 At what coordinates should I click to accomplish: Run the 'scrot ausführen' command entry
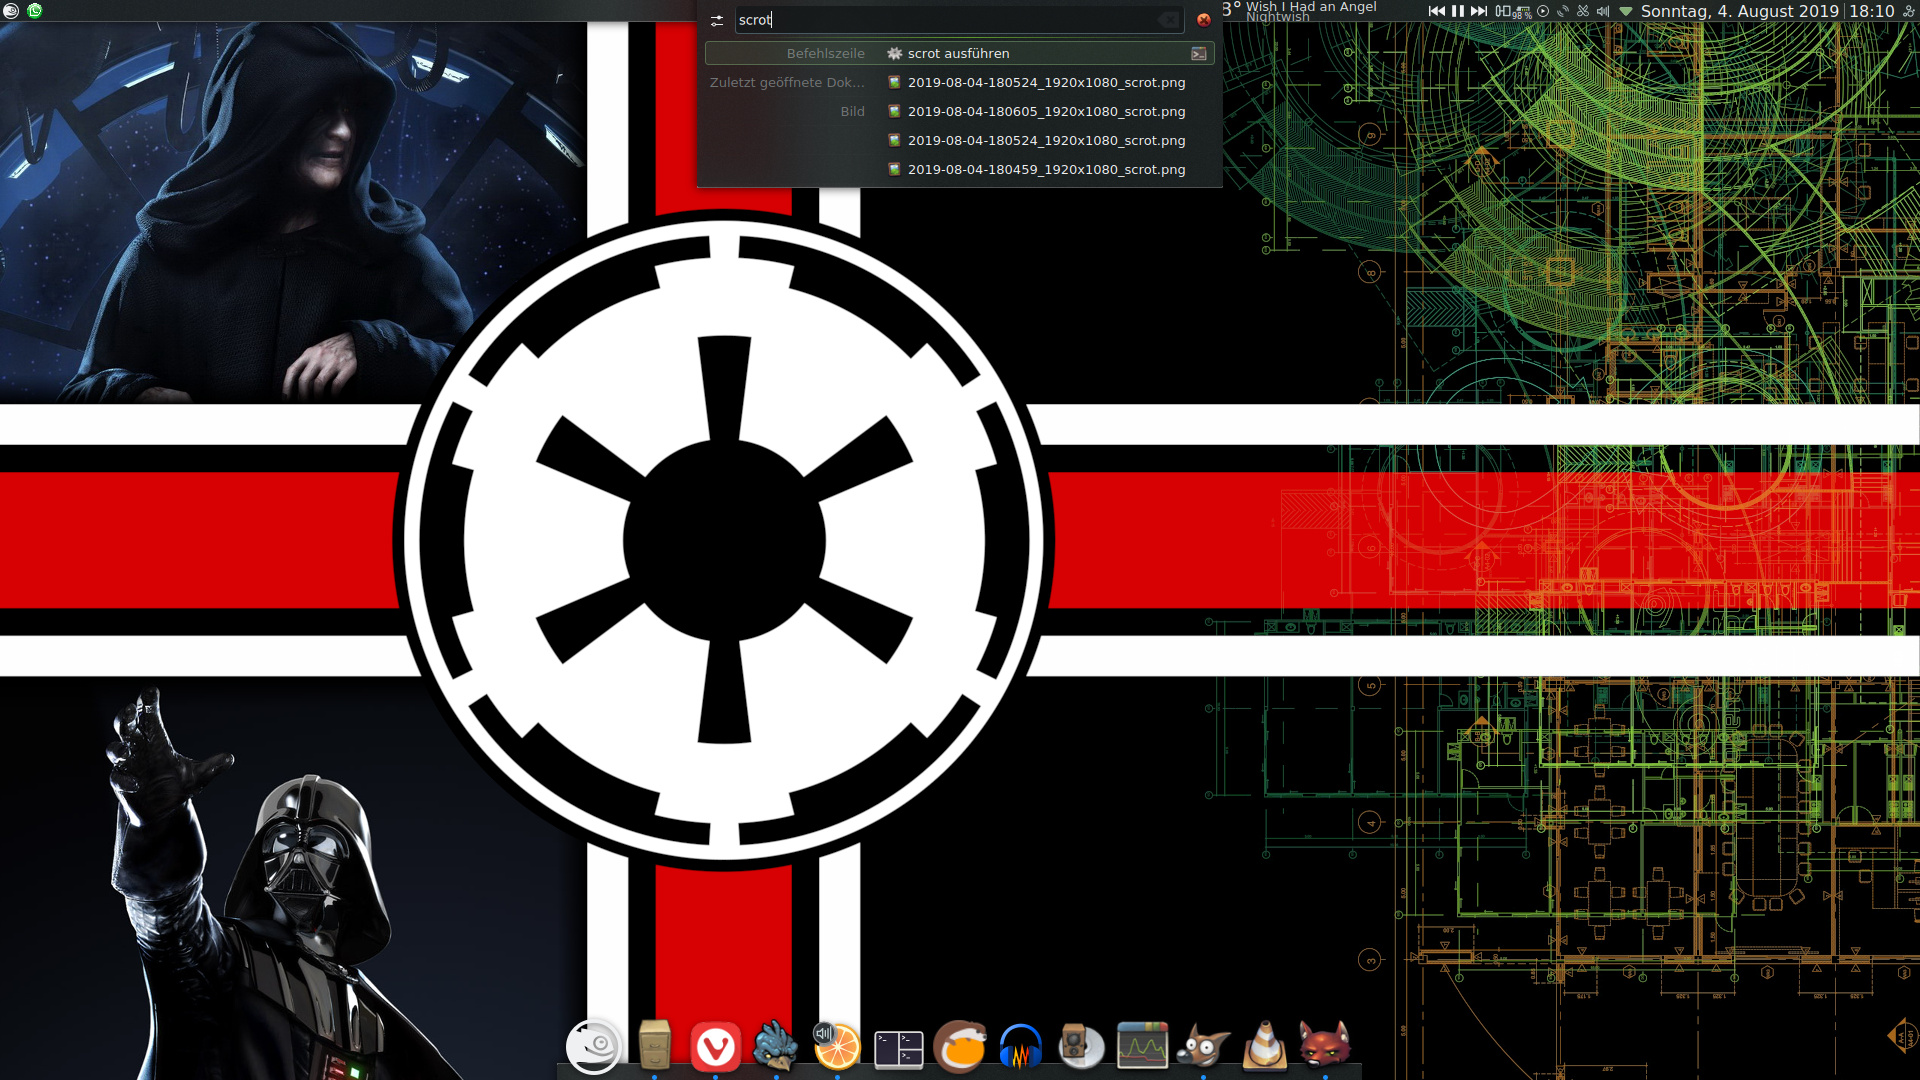pyautogui.click(x=958, y=53)
